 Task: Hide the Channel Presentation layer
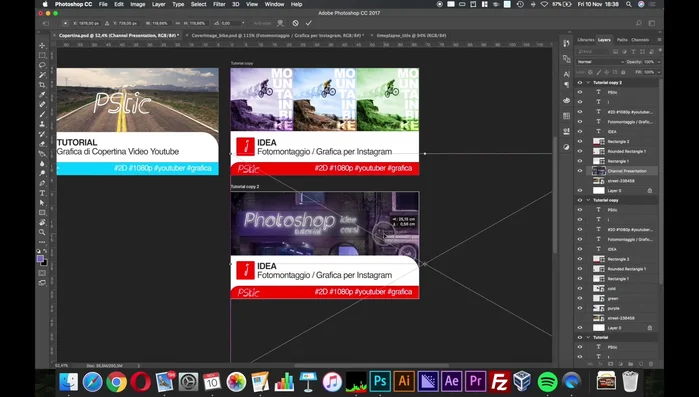(x=580, y=171)
